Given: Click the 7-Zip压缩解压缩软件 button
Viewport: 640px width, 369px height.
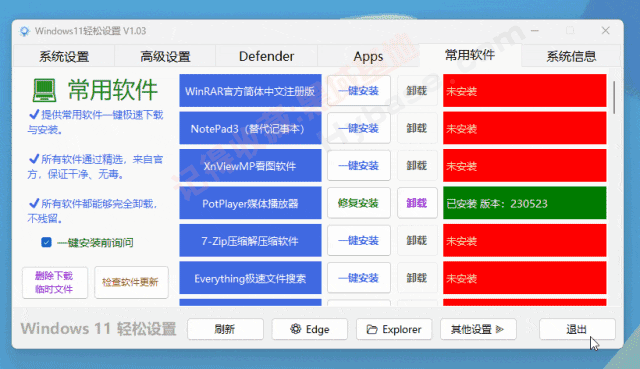Looking at the screenshot, I should tap(250, 241).
